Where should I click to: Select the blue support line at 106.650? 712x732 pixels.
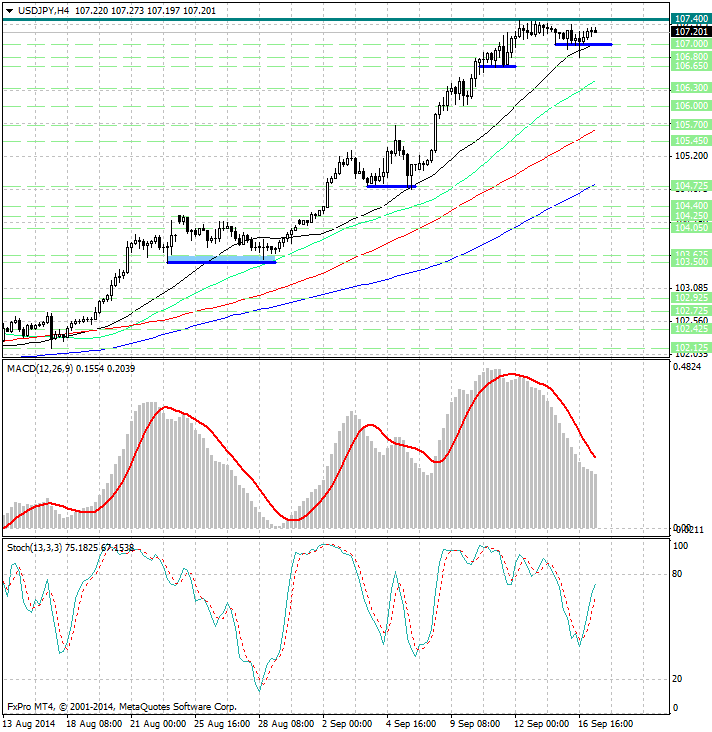click(x=498, y=66)
